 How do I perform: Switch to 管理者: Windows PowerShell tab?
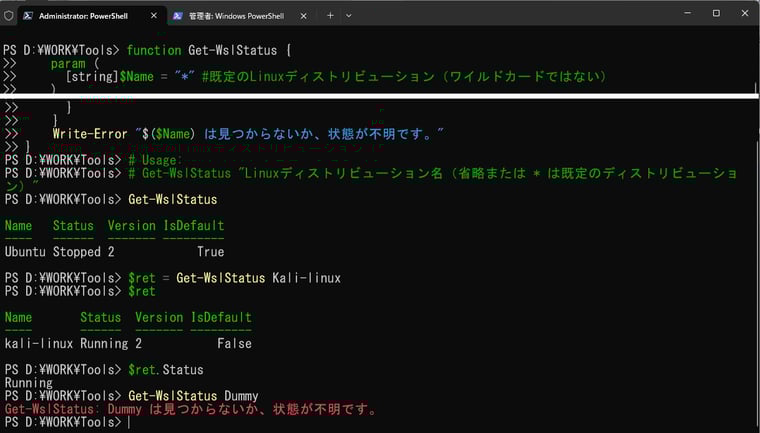point(241,16)
